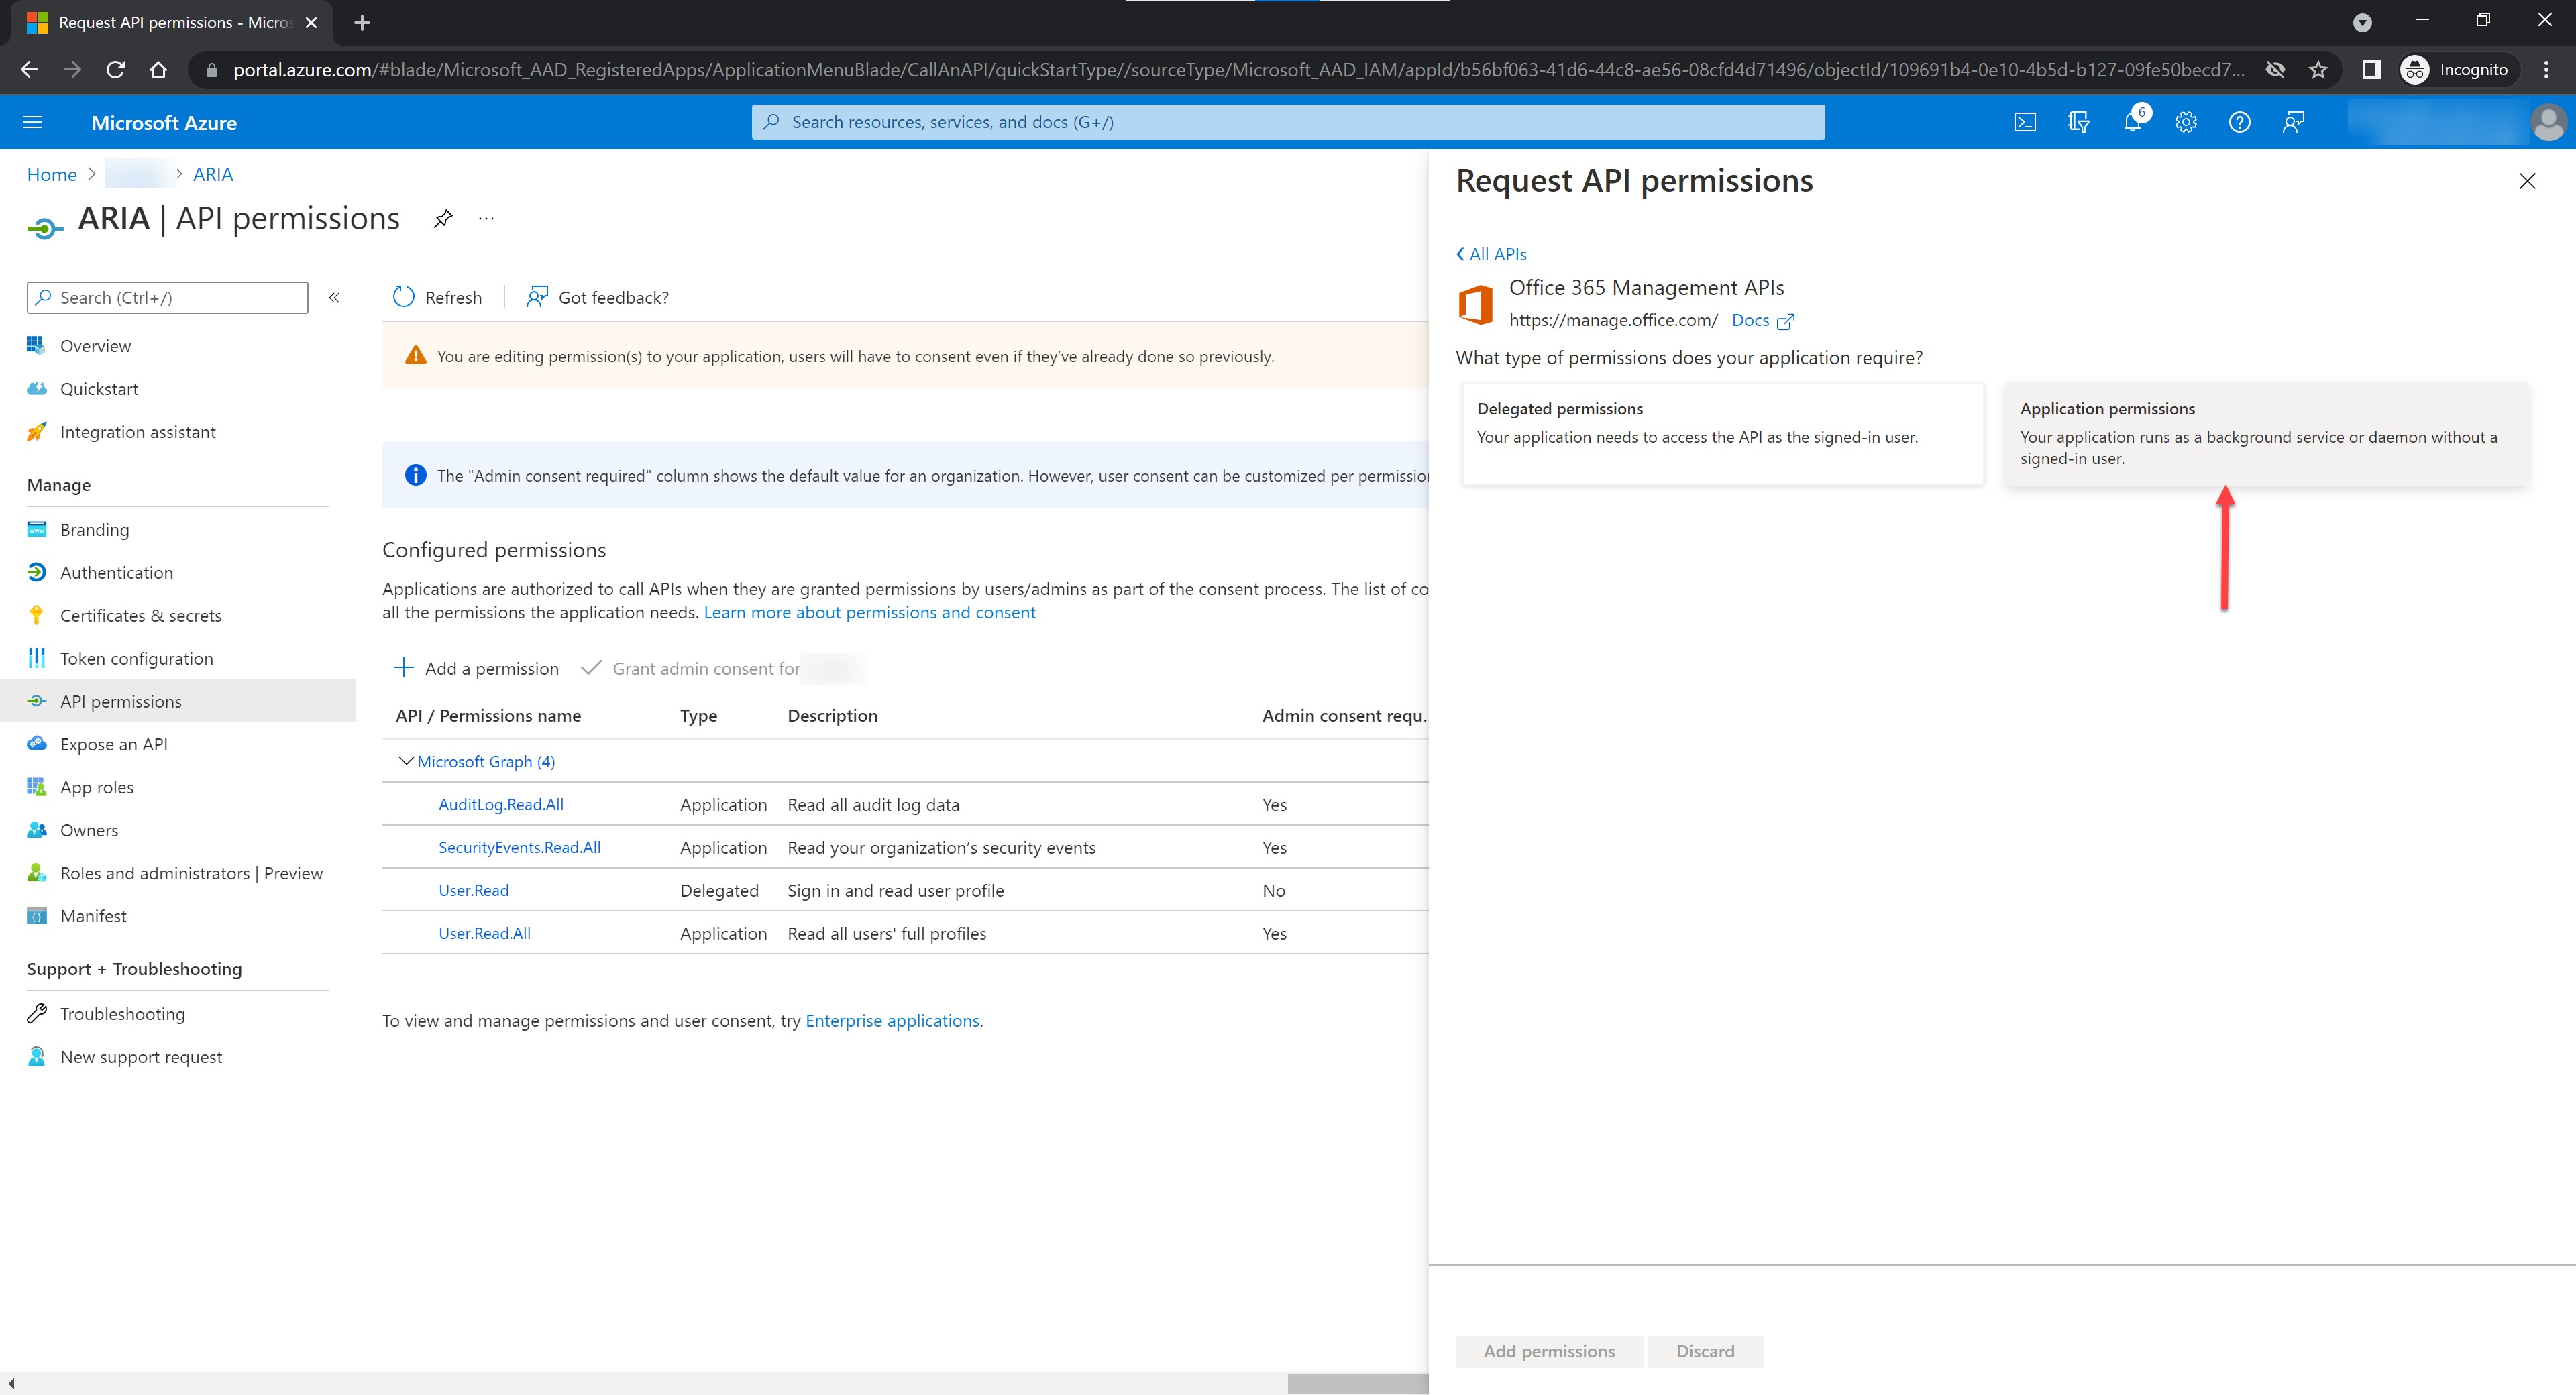The height and width of the screenshot is (1395, 2576).
Task: Open Certificates & secrets menu item
Action: pos(140,615)
